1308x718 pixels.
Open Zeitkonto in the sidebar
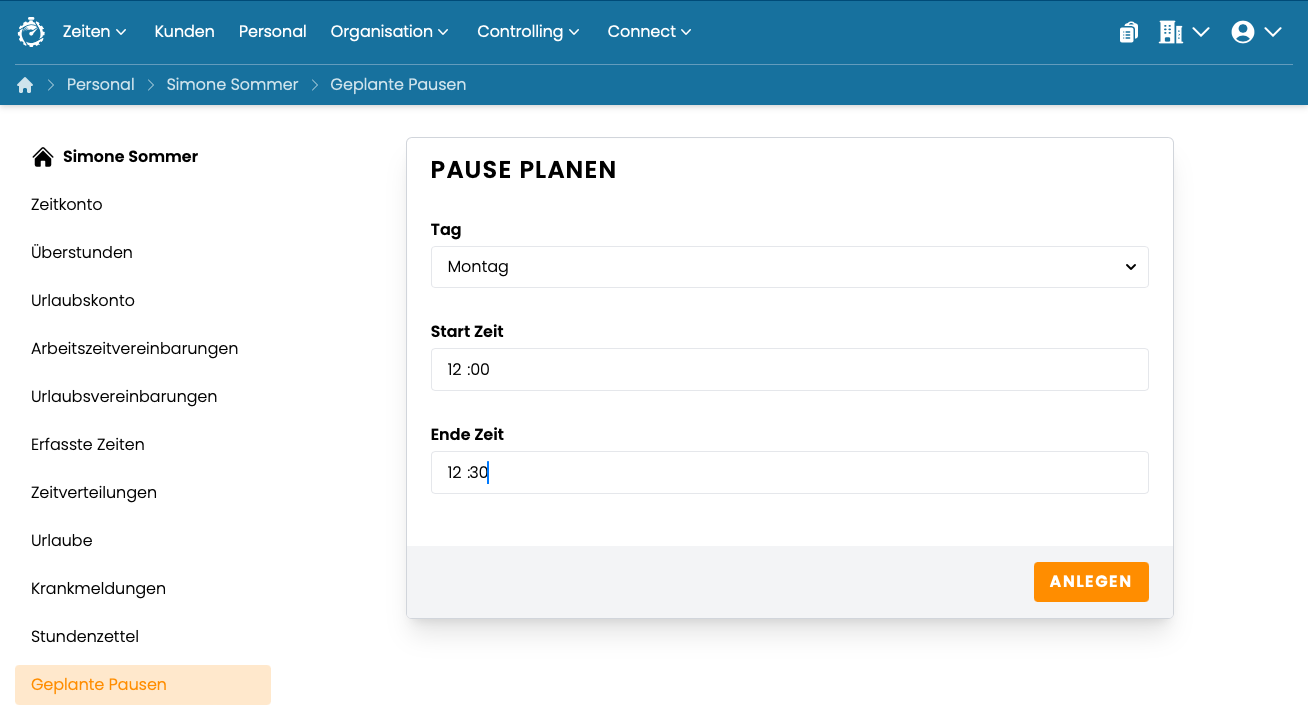(x=67, y=205)
